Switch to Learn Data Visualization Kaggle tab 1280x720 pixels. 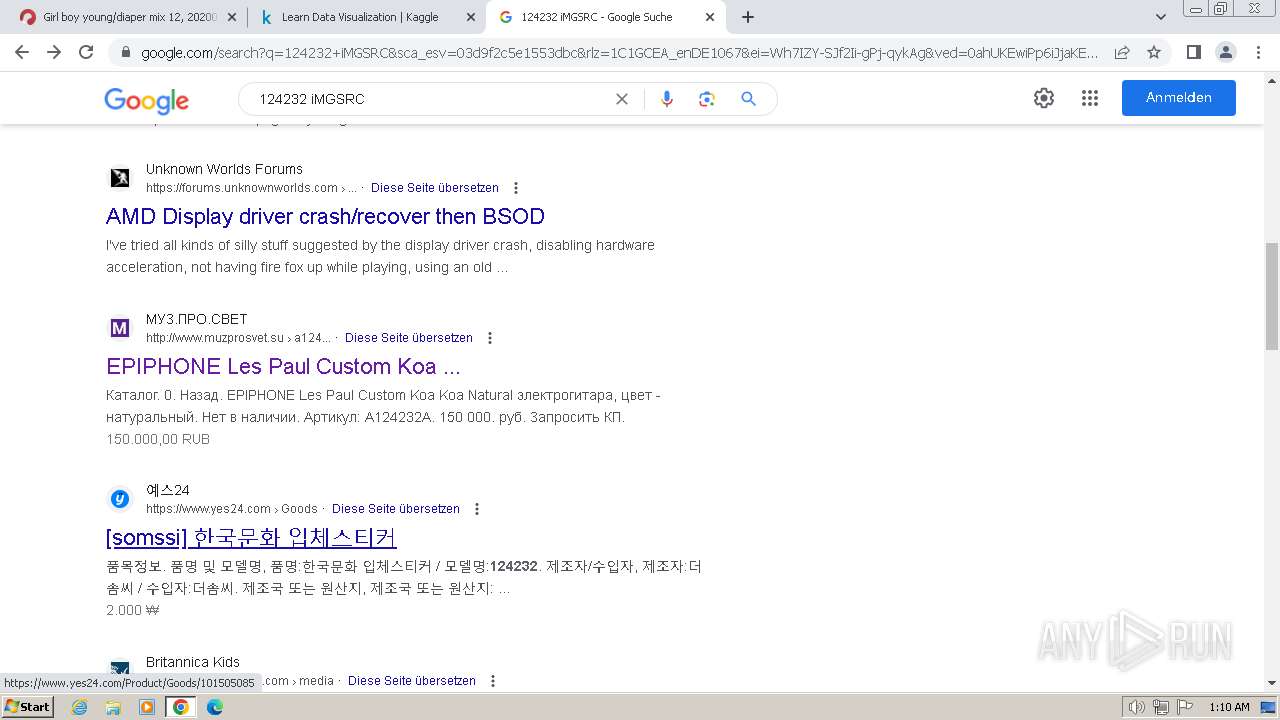(x=367, y=17)
